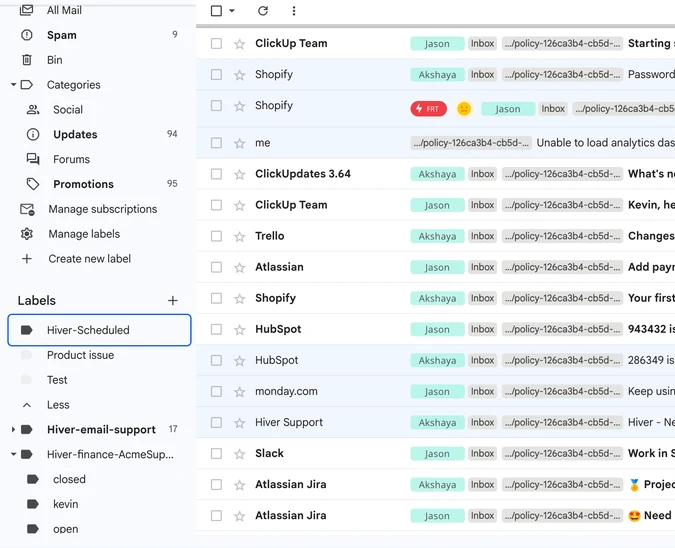
Task: Click the Hiver-email-support count 17
Action: [173, 429]
